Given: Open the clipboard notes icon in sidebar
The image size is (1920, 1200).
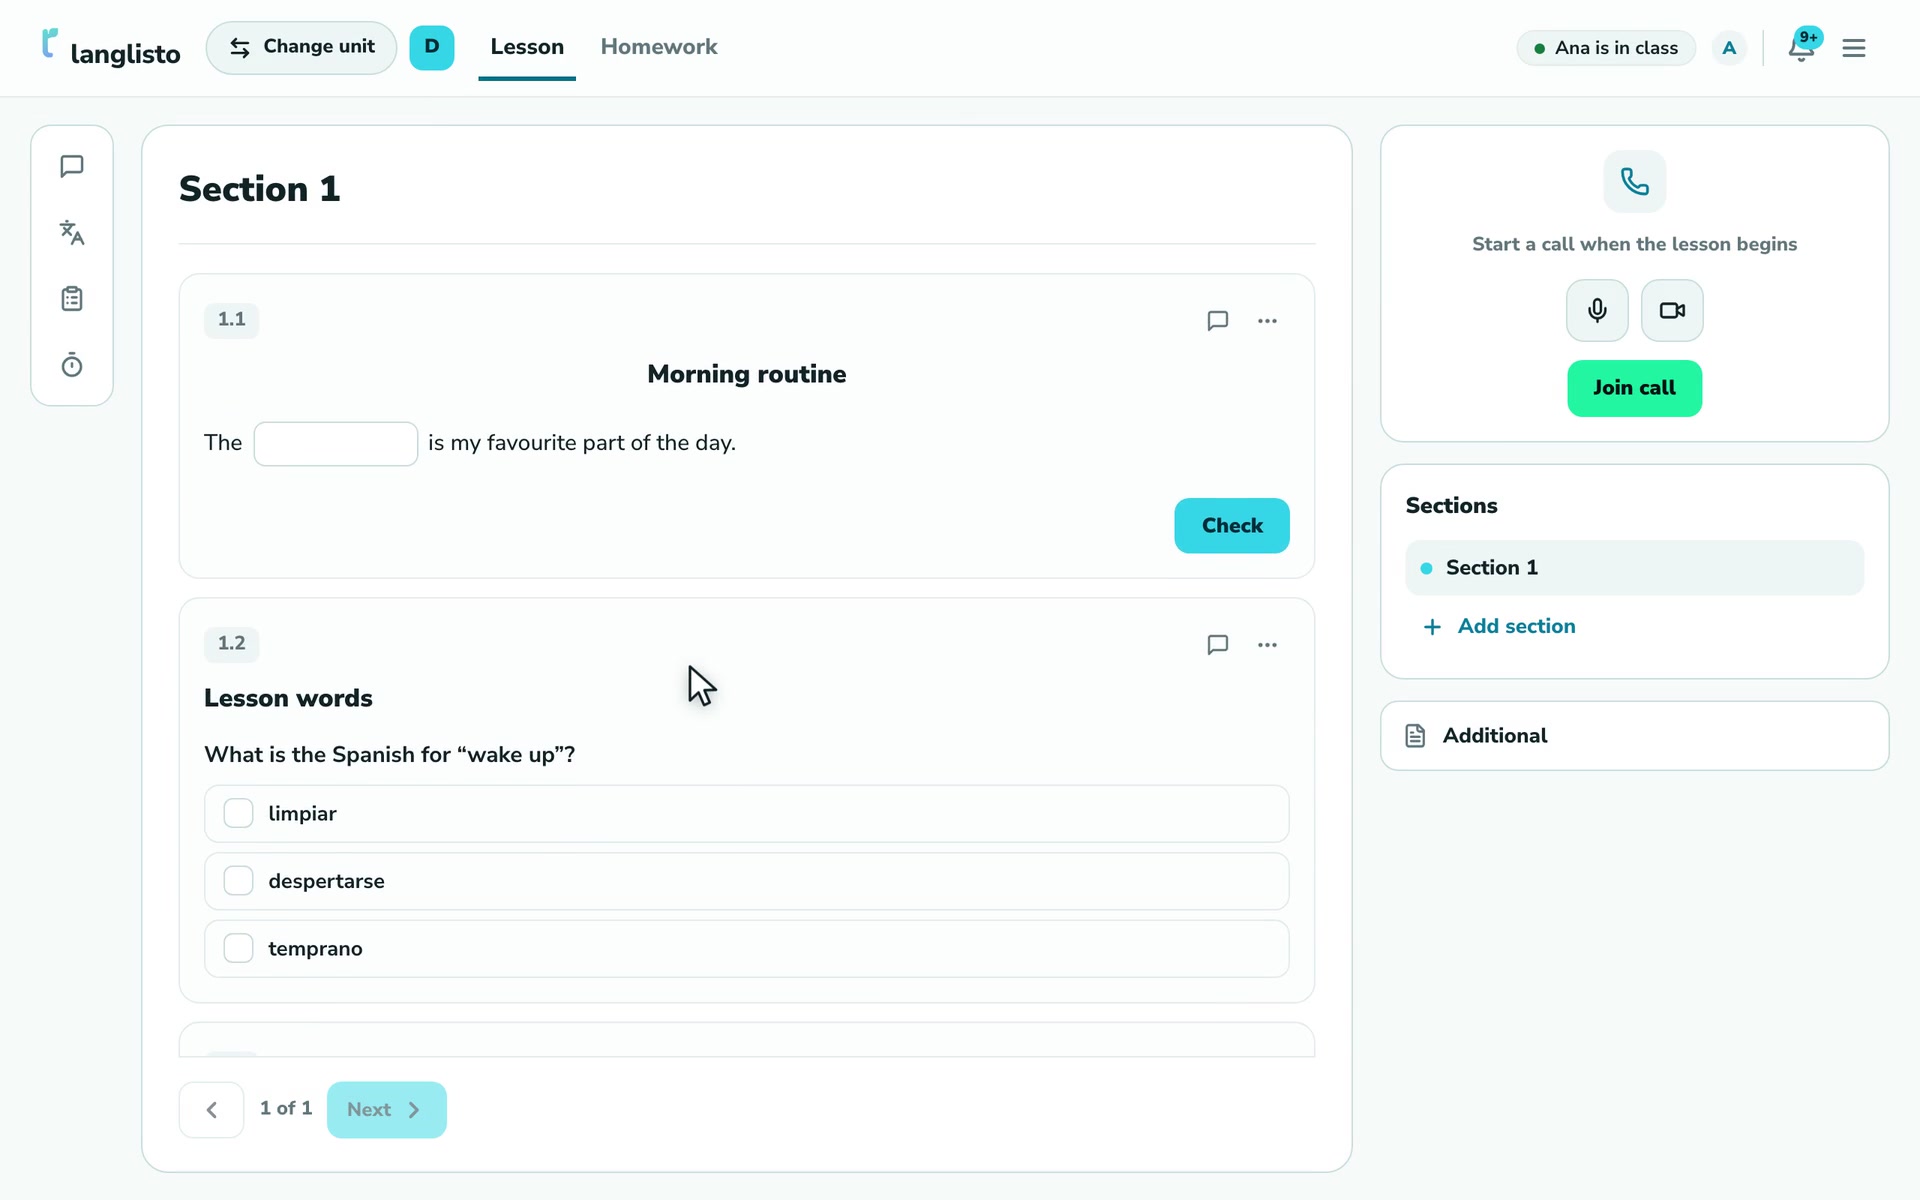Looking at the screenshot, I should 72,299.
